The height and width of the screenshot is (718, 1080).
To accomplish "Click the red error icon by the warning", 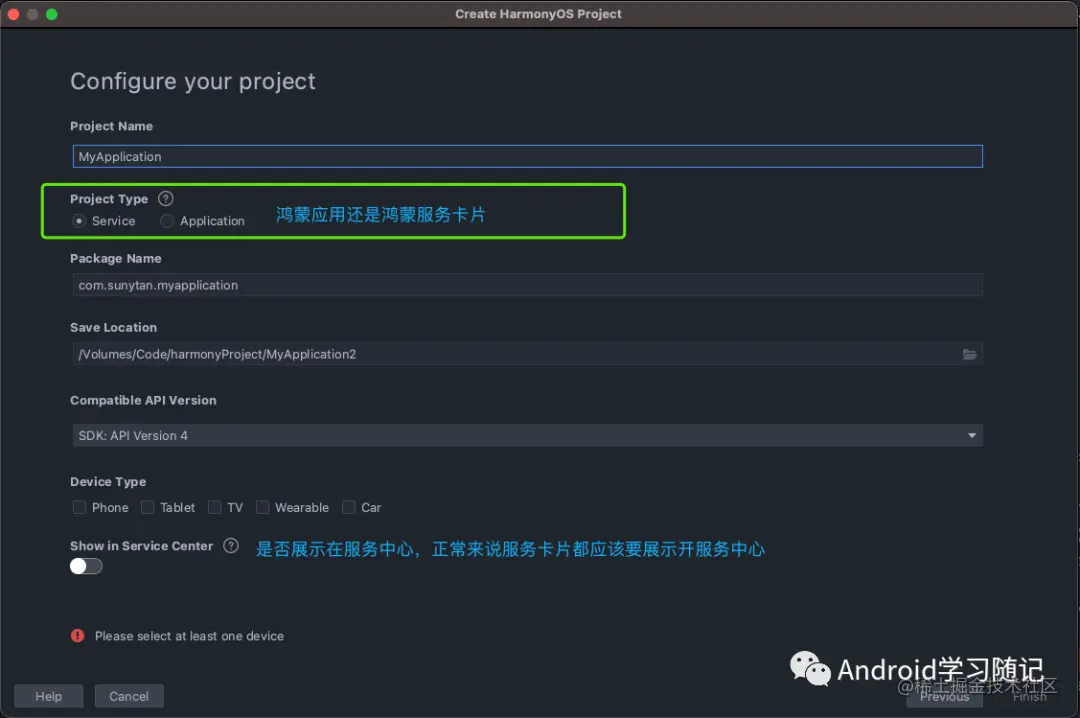I will tap(77, 635).
